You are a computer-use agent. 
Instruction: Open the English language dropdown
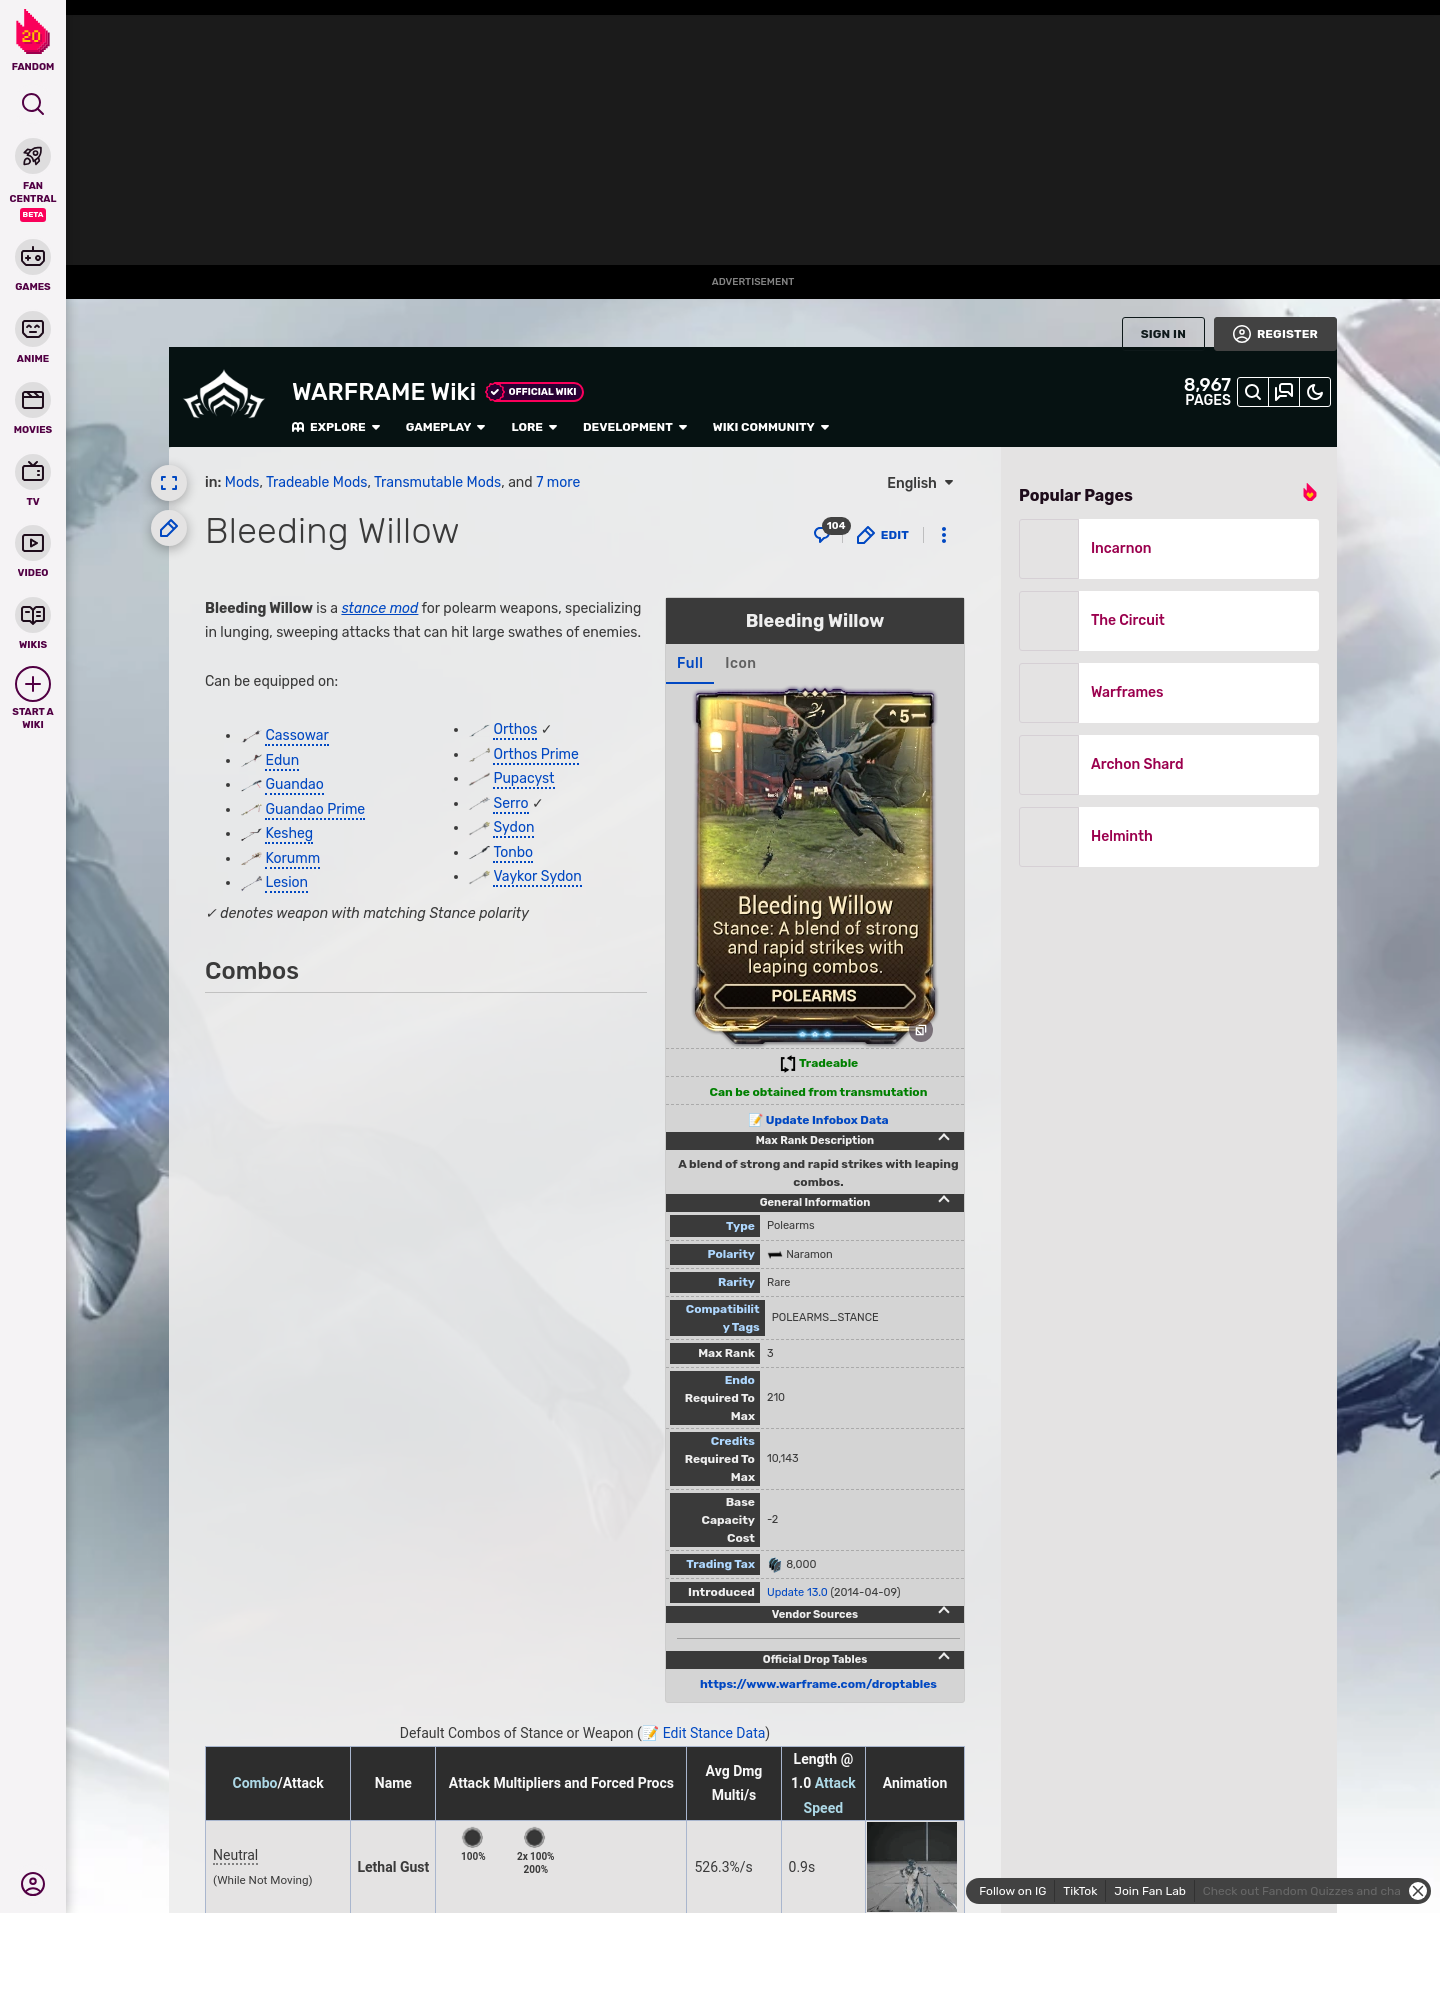pyautogui.click(x=920, y=483)
